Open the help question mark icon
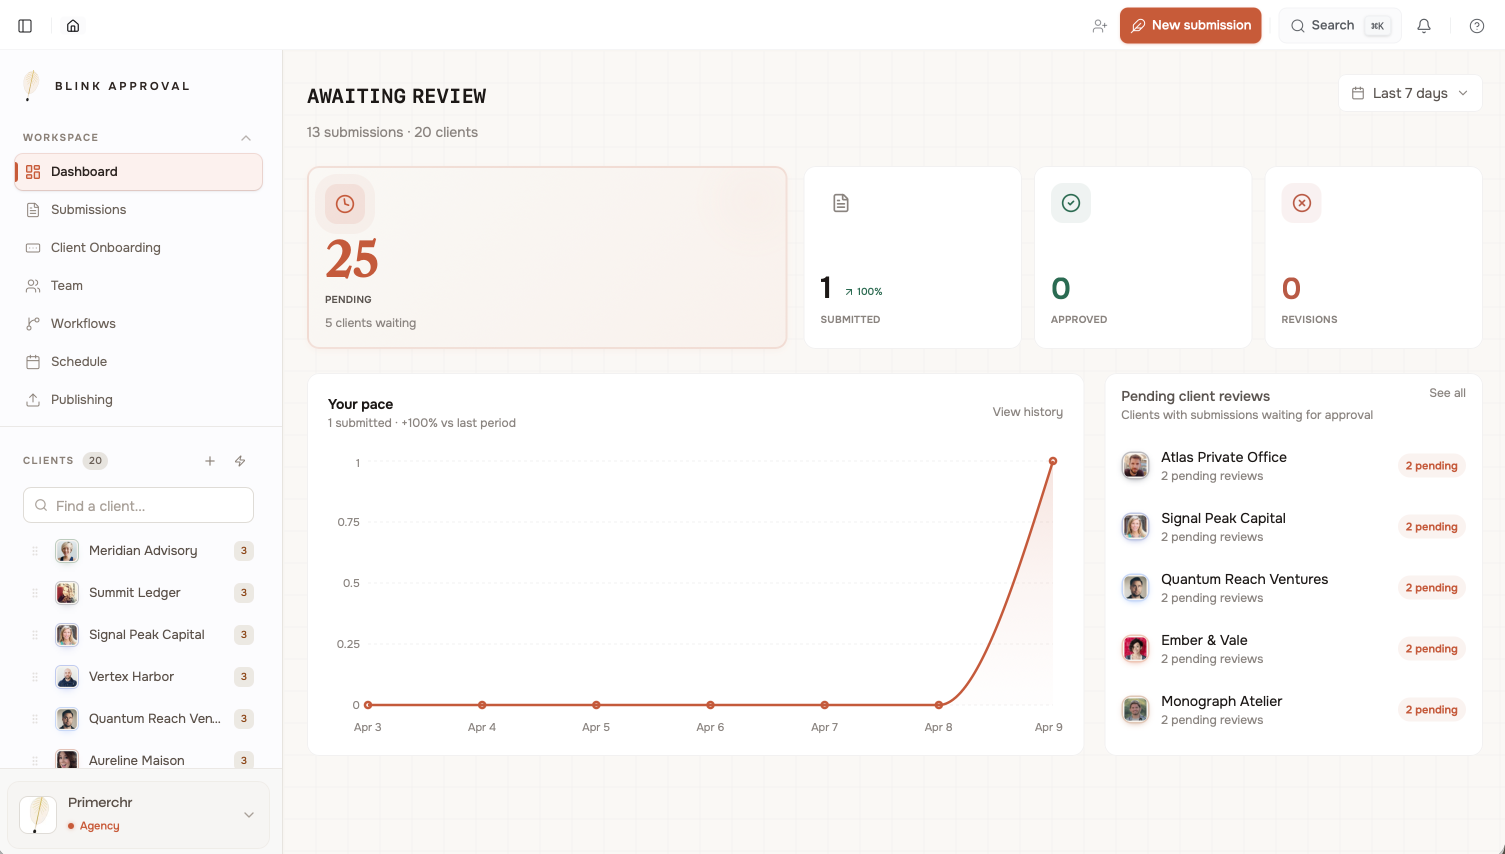The image size is (1505, 854). coord(1476,26)
